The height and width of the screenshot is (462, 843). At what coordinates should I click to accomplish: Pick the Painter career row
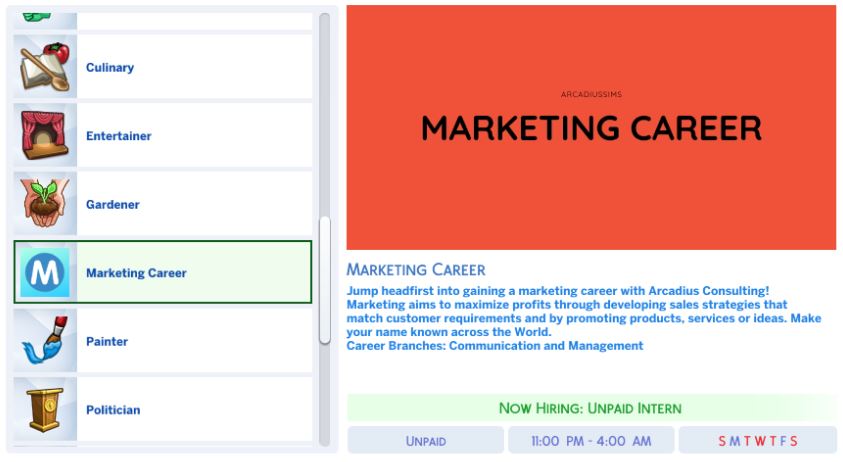click(x=163, y=341)
